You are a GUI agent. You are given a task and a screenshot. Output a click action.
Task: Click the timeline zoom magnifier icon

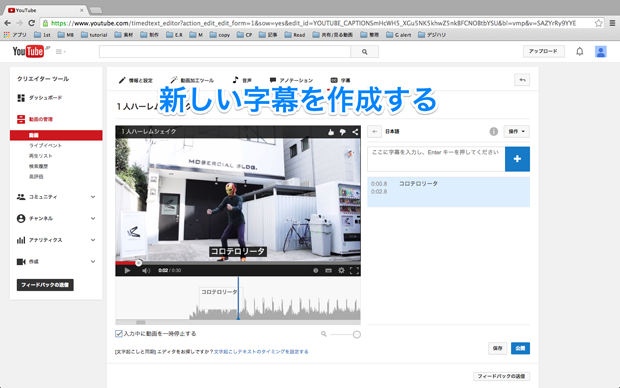pos(323,334)
